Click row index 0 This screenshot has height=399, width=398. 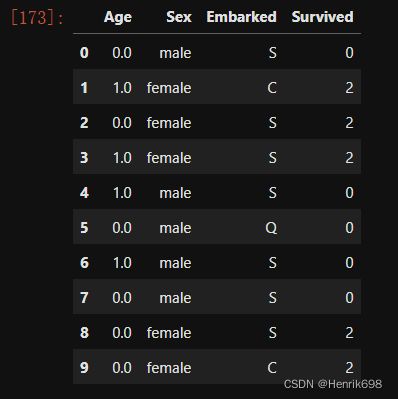tap(84, 53)
